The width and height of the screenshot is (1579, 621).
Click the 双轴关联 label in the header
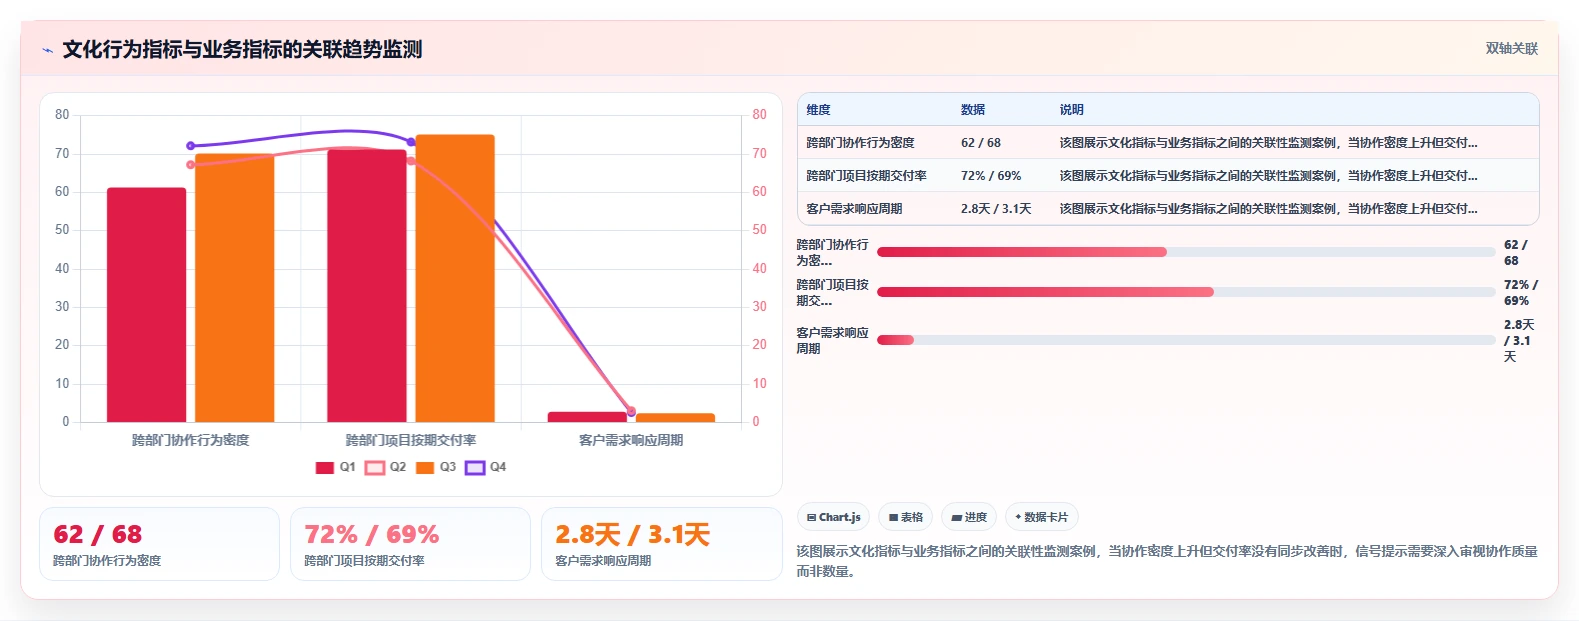point(1511,49)
